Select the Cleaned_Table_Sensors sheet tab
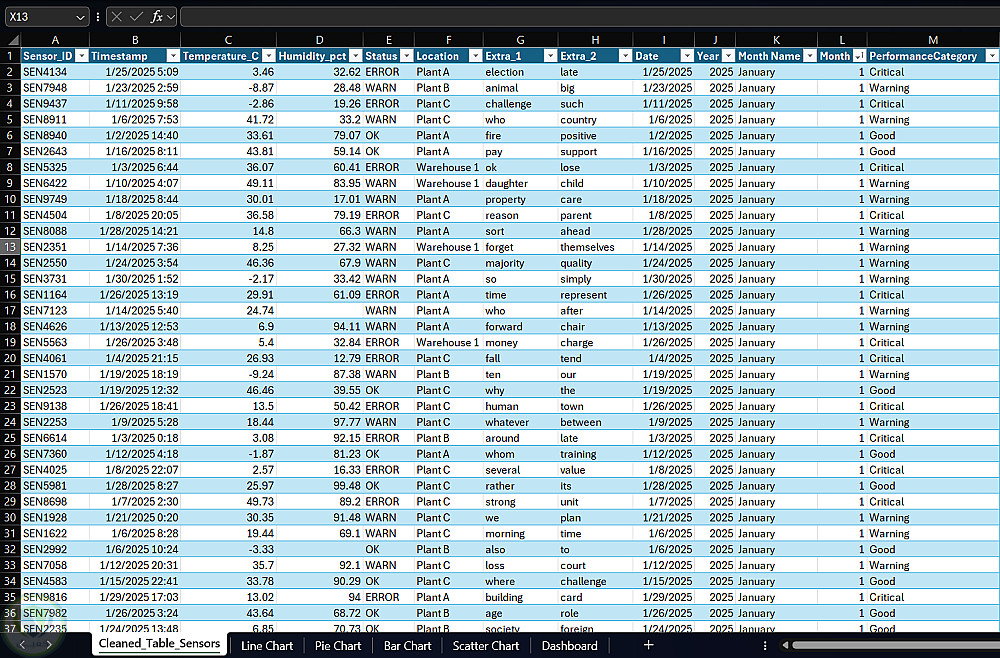Viewport: 1000px width, 658px height. coord(159,644)
